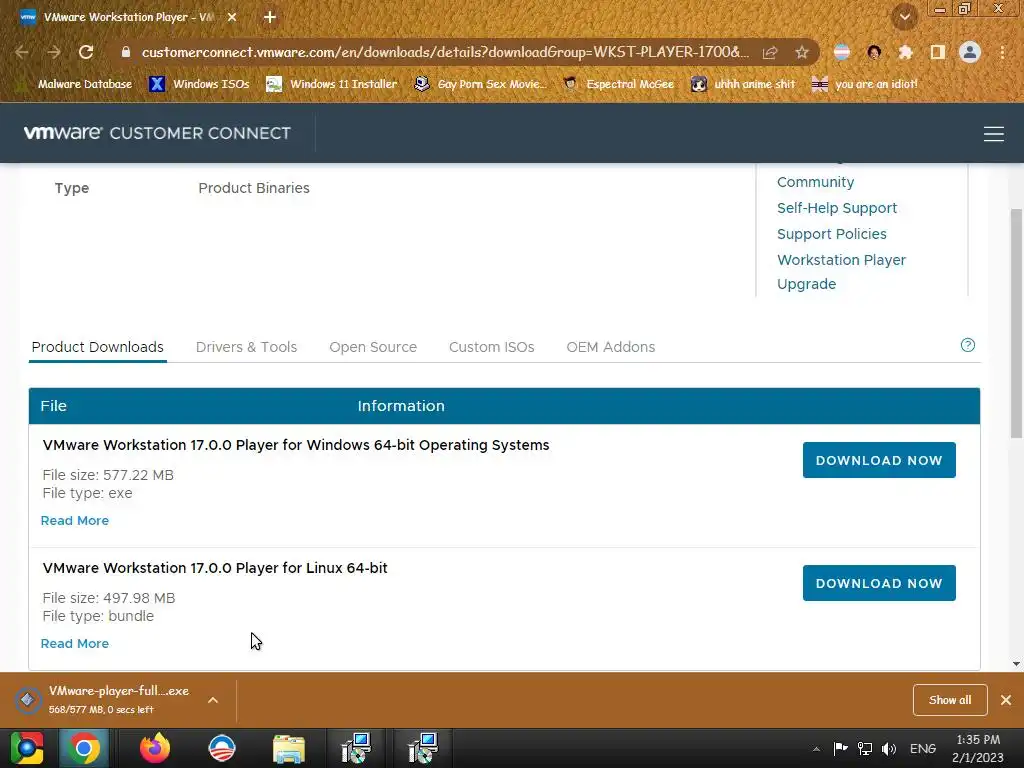Open the Chrome extensions puzzle icon
Screen dimensions: 1024x768
905,52
